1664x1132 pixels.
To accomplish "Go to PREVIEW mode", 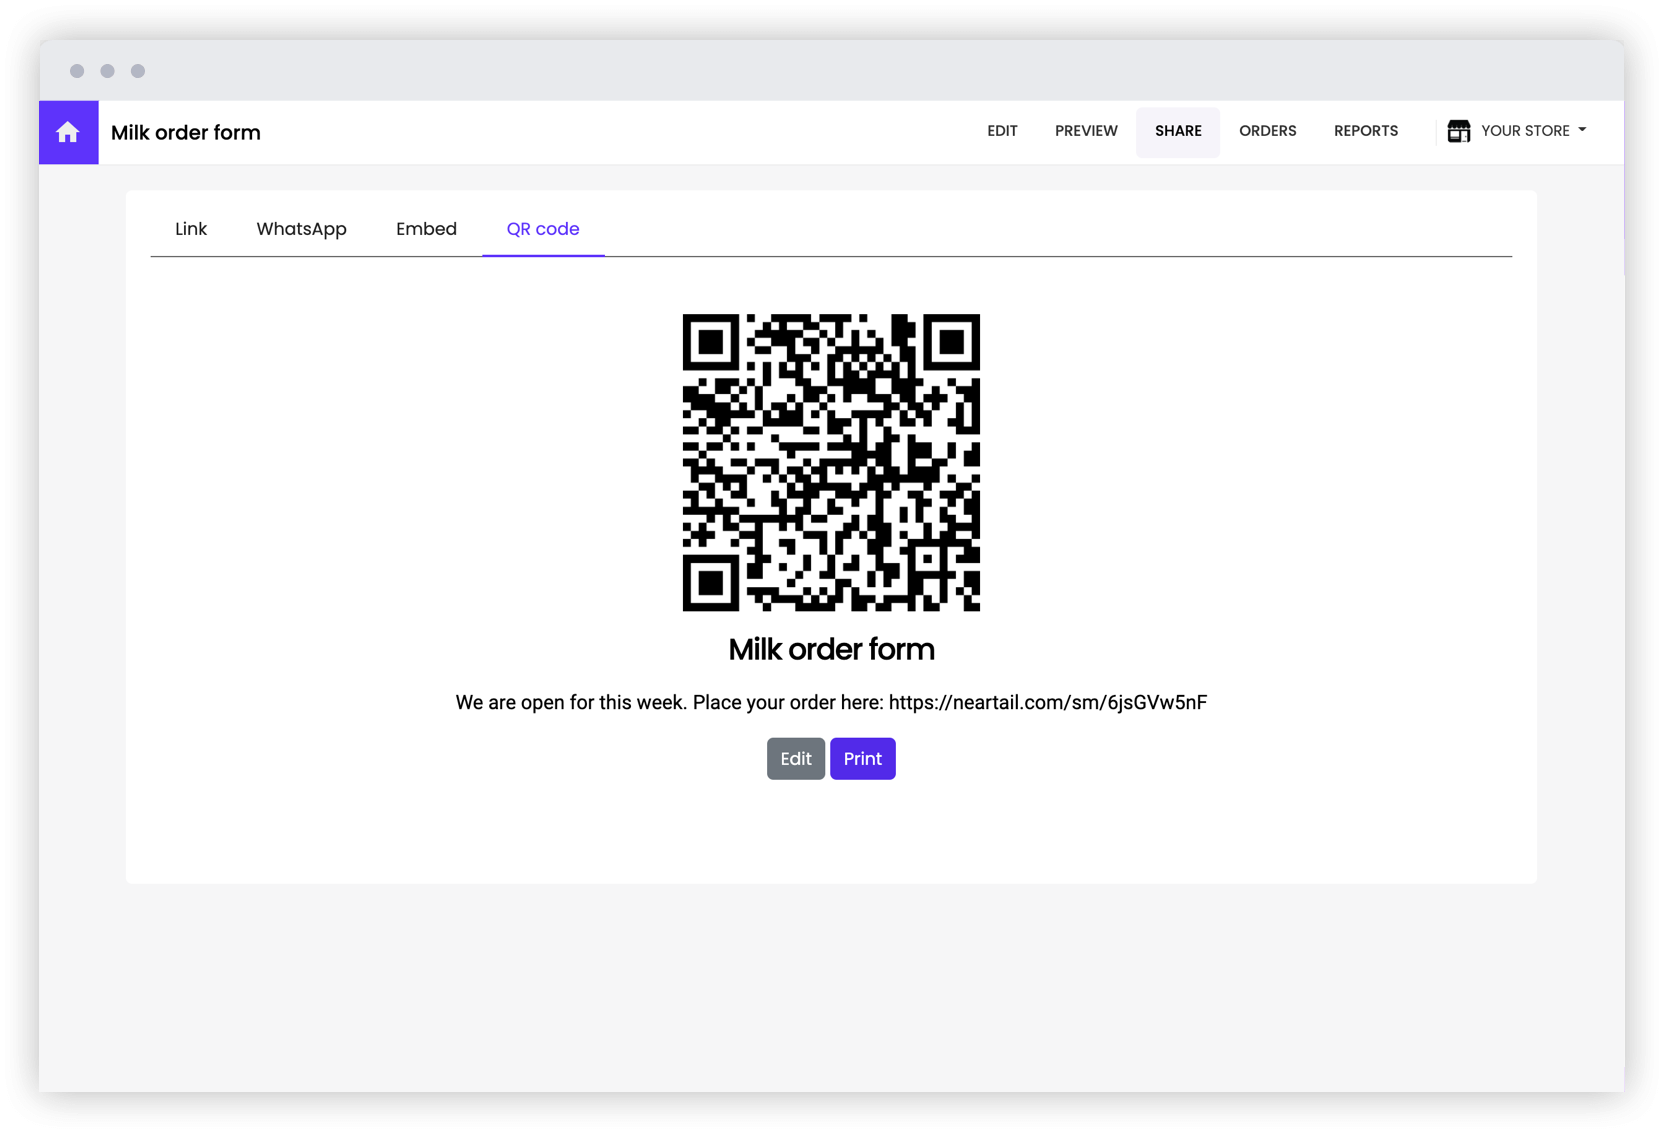I will [1086, 131].
